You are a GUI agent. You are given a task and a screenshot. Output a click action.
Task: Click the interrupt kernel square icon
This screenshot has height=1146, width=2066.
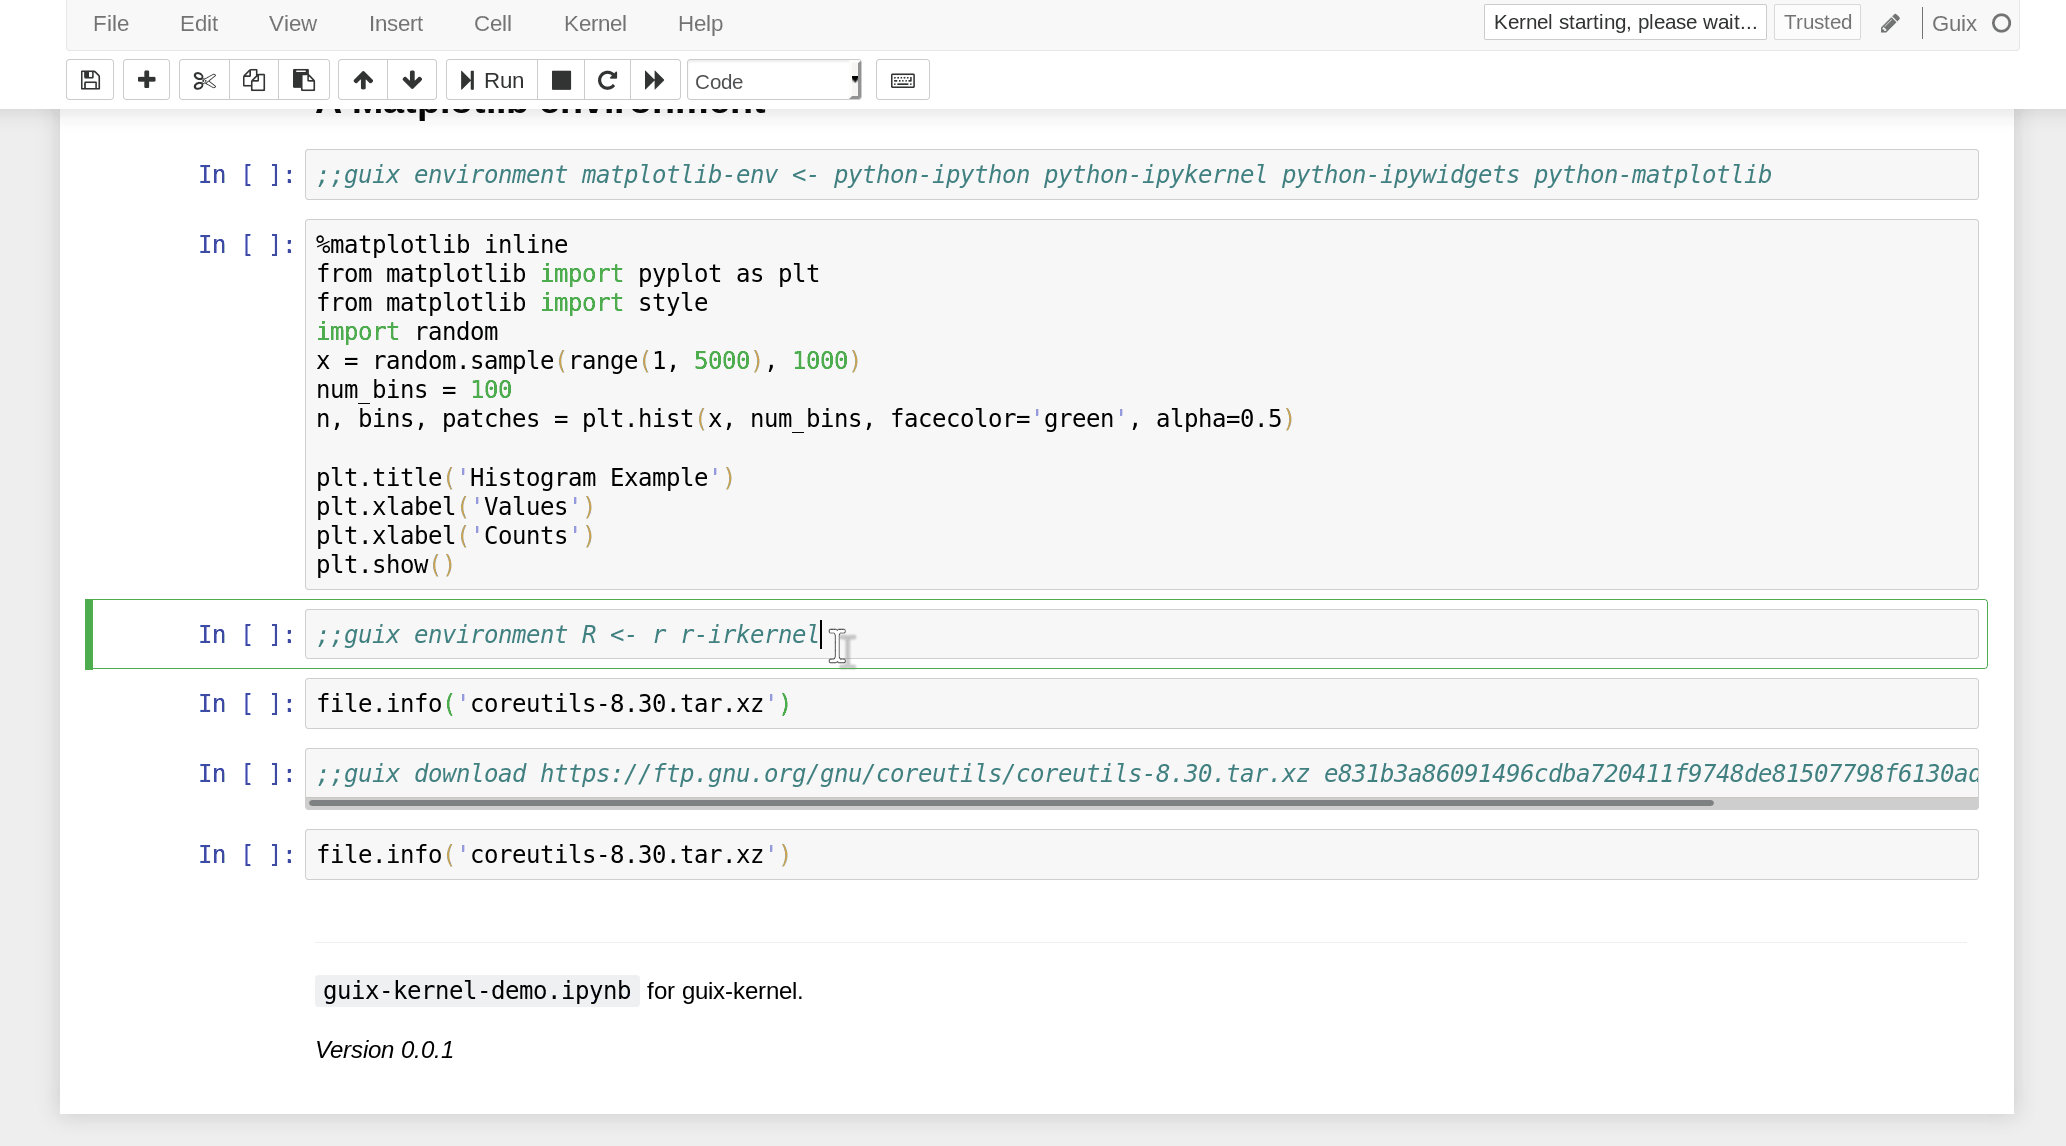point(562,80)
